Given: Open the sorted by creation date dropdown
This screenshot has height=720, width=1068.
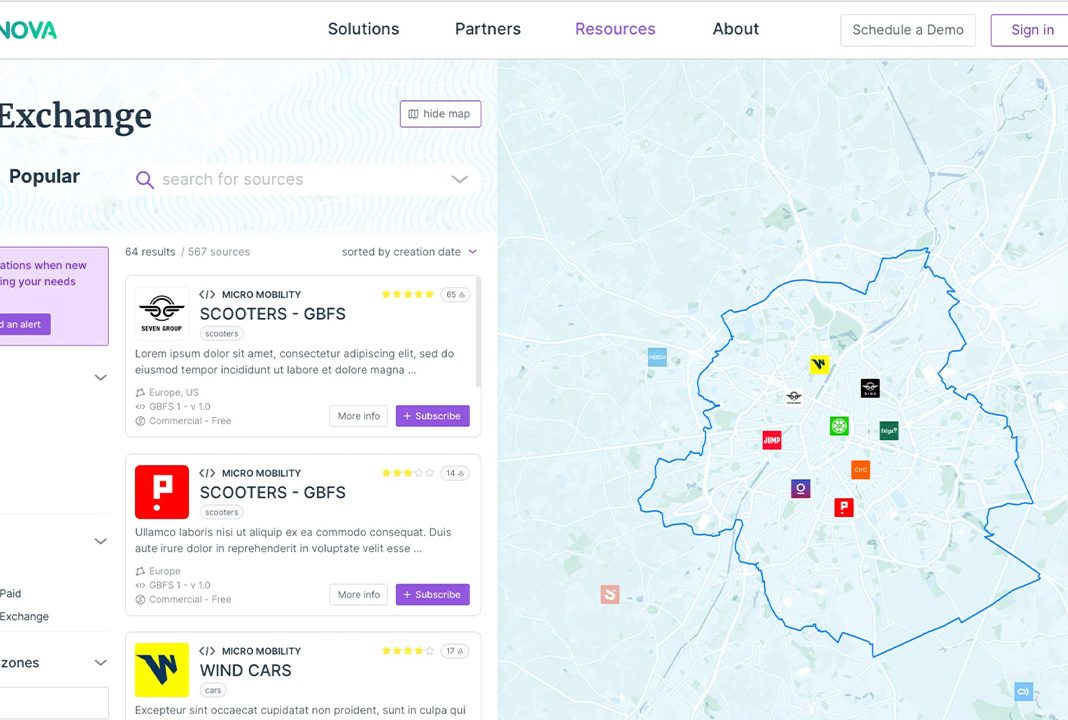Looking at the screenshot, I should click(x=409, y=252).
